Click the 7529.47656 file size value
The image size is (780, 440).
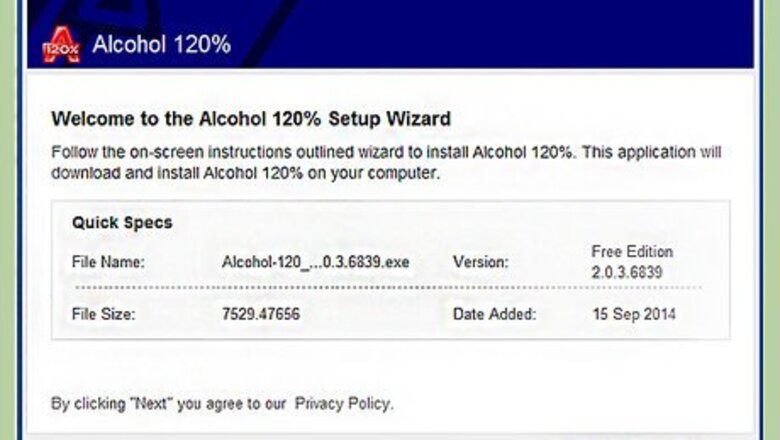(261, 314)
